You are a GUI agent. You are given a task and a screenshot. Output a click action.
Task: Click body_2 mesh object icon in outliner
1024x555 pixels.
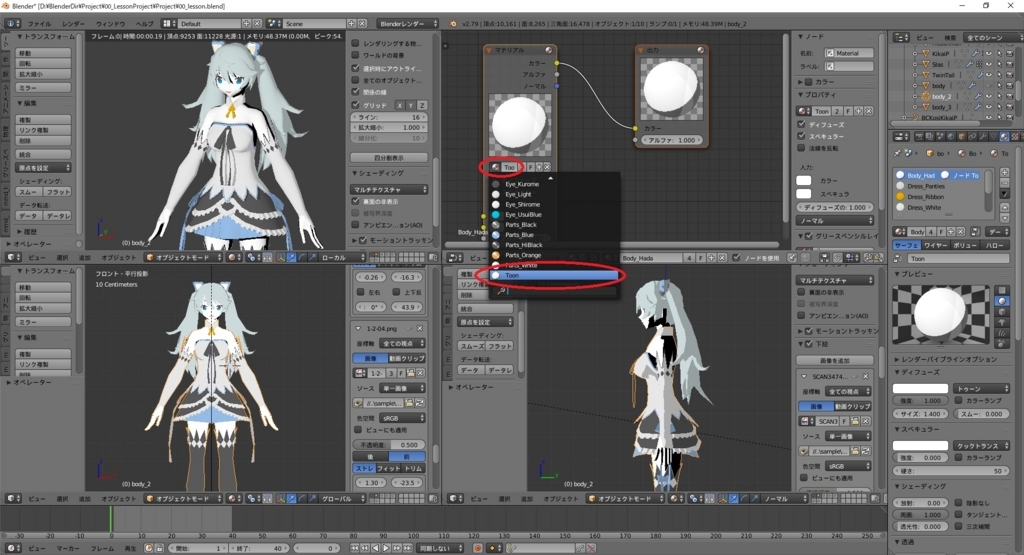click(925, 96)
